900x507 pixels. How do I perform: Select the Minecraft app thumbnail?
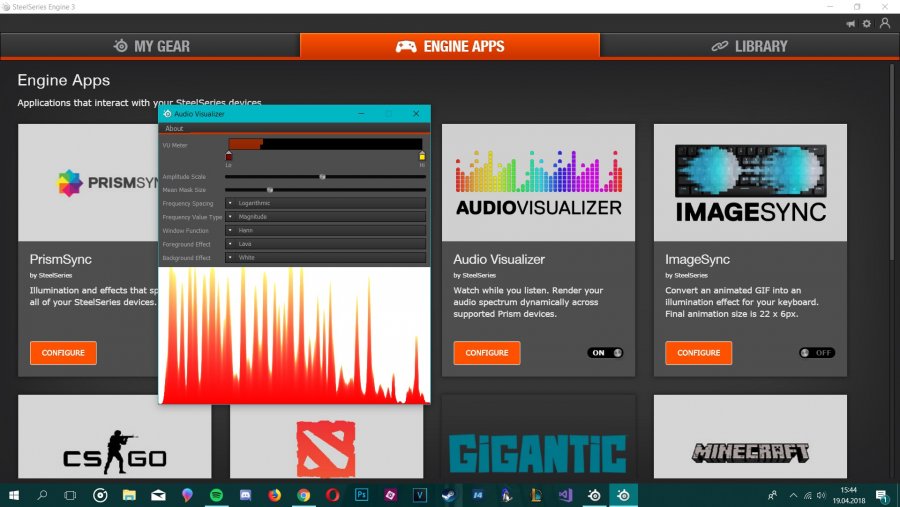750,436
